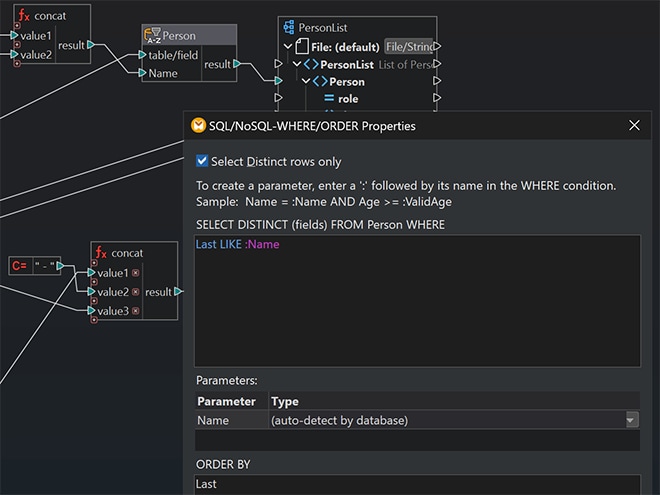Image resolution: width=660 pixels, height=495 pixels.
Task: Click value3 input connector on lower concat
Action: point(91,311)
